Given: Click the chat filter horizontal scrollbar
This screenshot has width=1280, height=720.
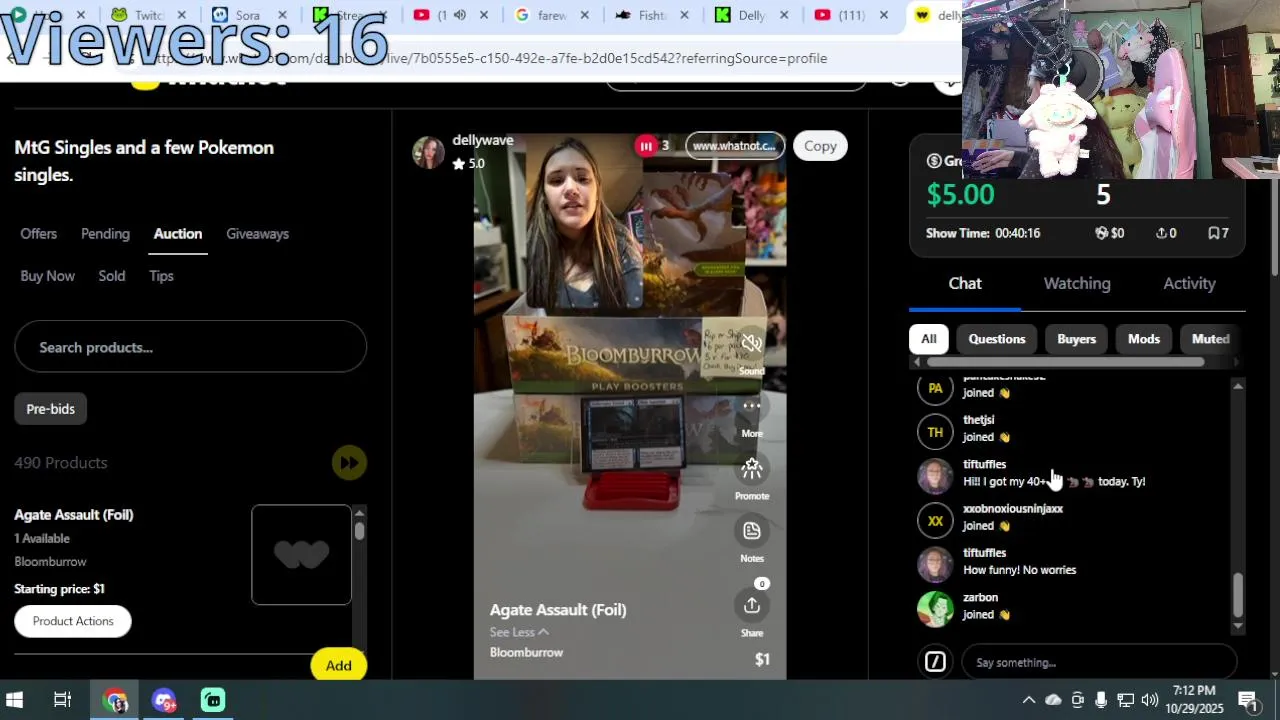Looking at the screenshot, I should (1066, 362).
